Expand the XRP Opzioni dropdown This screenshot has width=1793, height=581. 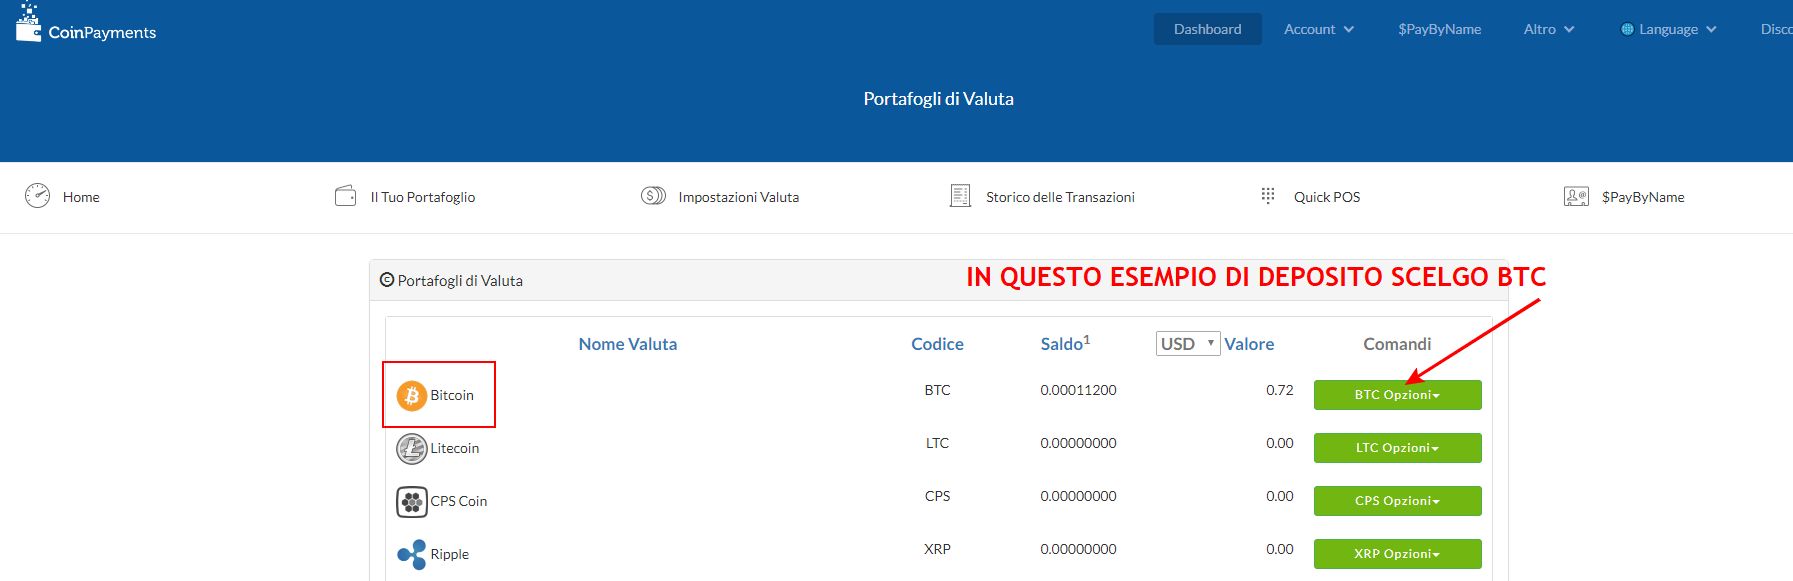click(x=1397, y=554)
